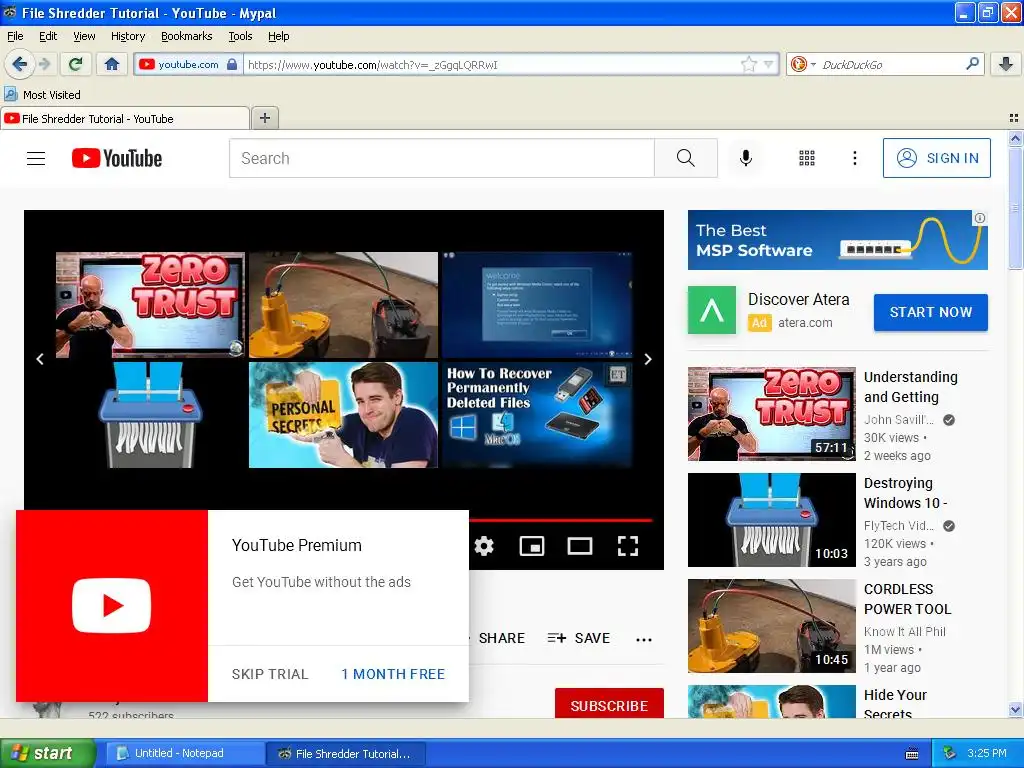Open the browser Home page icon
Image resolution: width=1024 pixels, height=768 pixels.
(112, 64)
